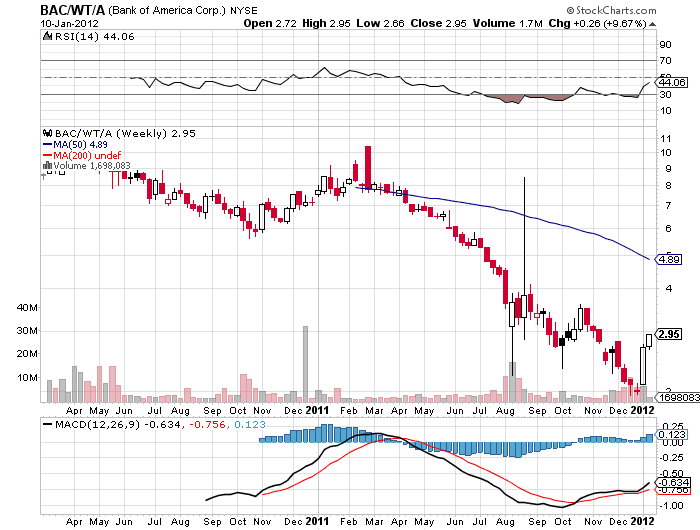Click the black MACD legend line

(x=47, y=424)
